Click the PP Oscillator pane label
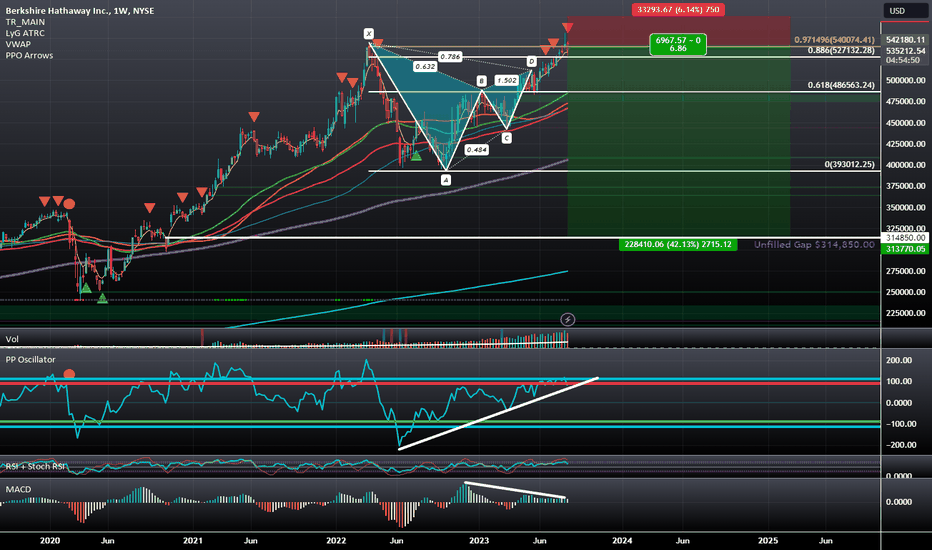 (x=30, y=360)
